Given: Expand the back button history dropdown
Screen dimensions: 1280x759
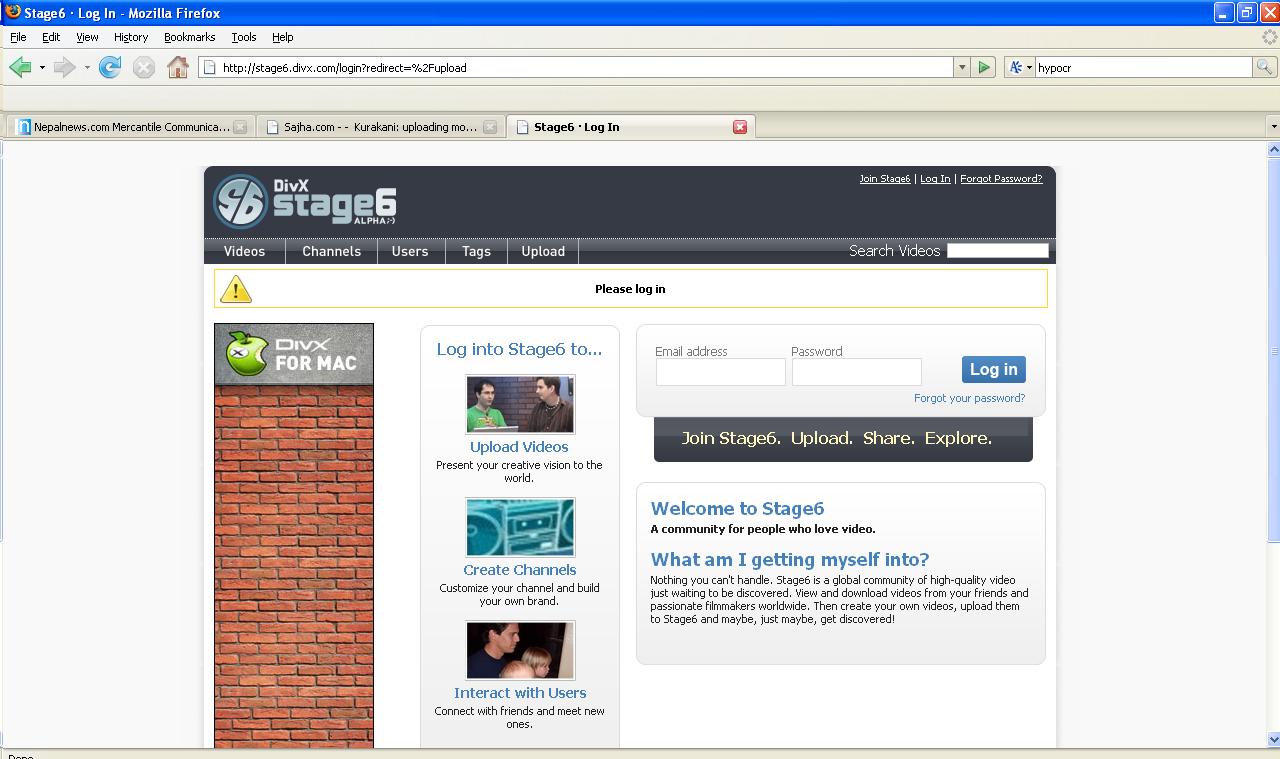Looking at the screenshot, I should click(x=42, y=67).
